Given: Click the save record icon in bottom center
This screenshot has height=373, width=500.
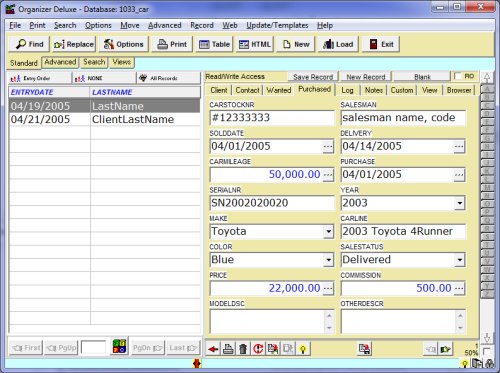Looking at the screenshot, I should pyautogui.click(x=365, y=349).
